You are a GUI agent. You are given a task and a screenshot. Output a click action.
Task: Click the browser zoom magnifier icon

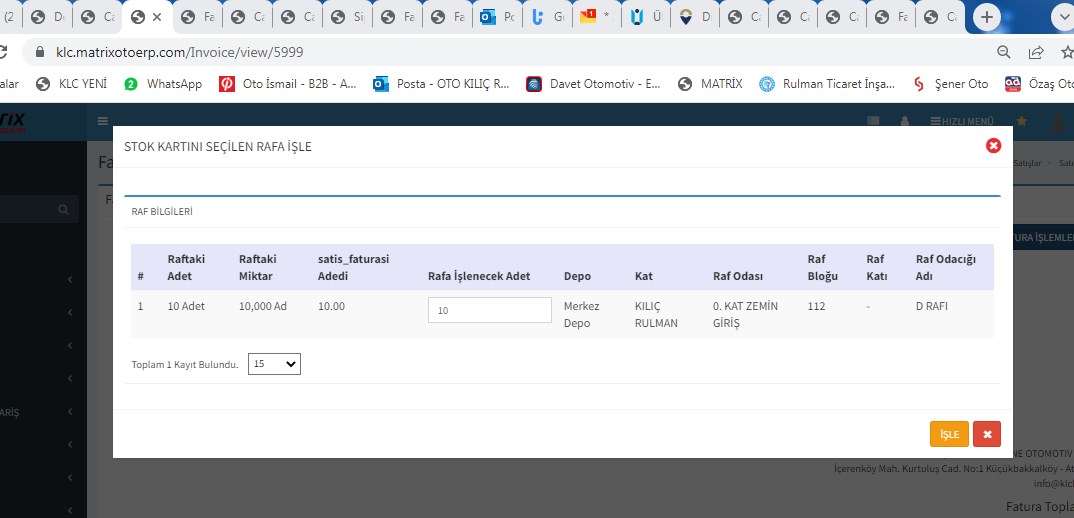(1004, 52)
